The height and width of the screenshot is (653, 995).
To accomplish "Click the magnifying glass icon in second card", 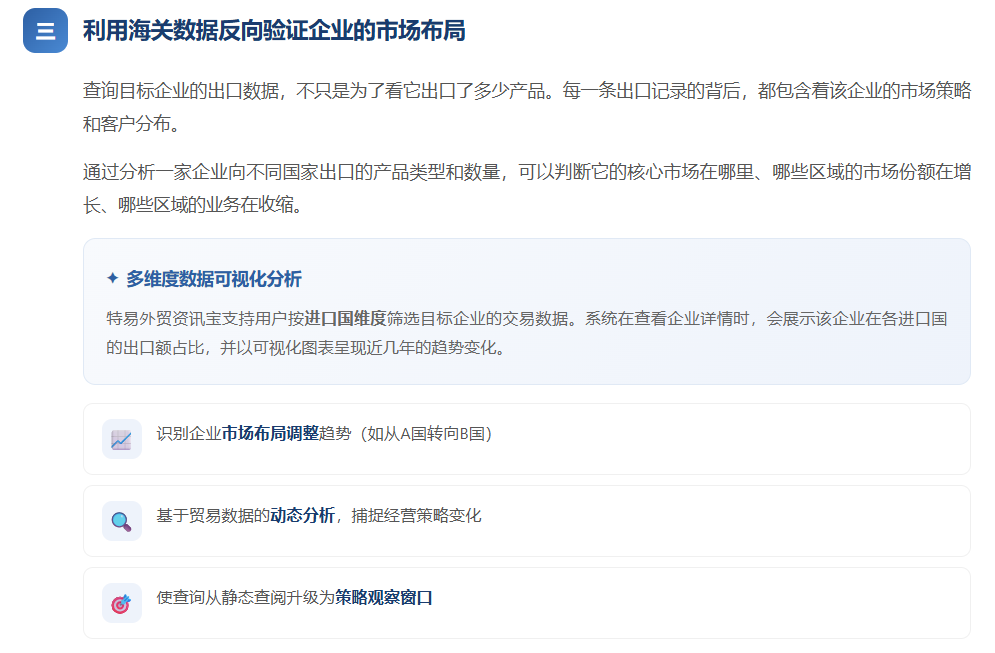I will coord(121,521).
